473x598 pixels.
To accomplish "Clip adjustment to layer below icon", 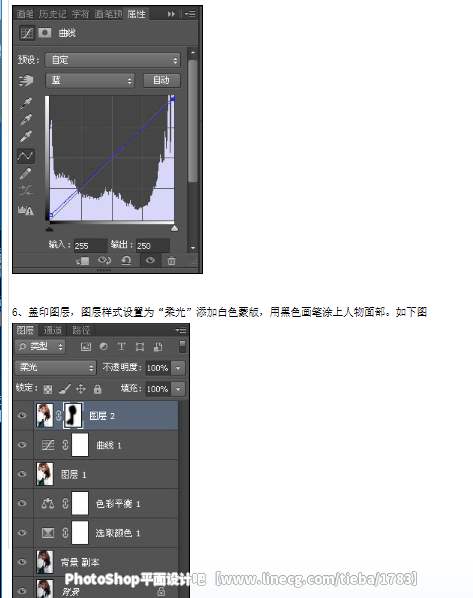I will (82, 261).
